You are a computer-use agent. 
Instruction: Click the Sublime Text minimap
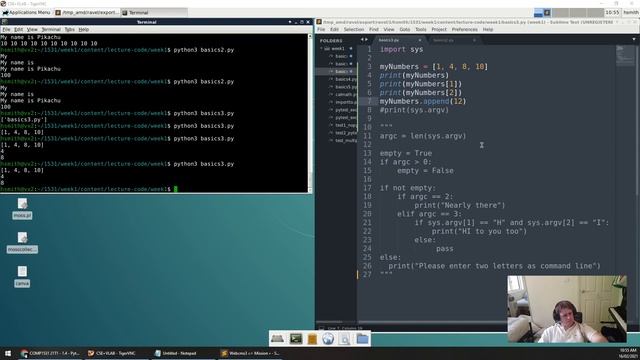click(625, 55)
